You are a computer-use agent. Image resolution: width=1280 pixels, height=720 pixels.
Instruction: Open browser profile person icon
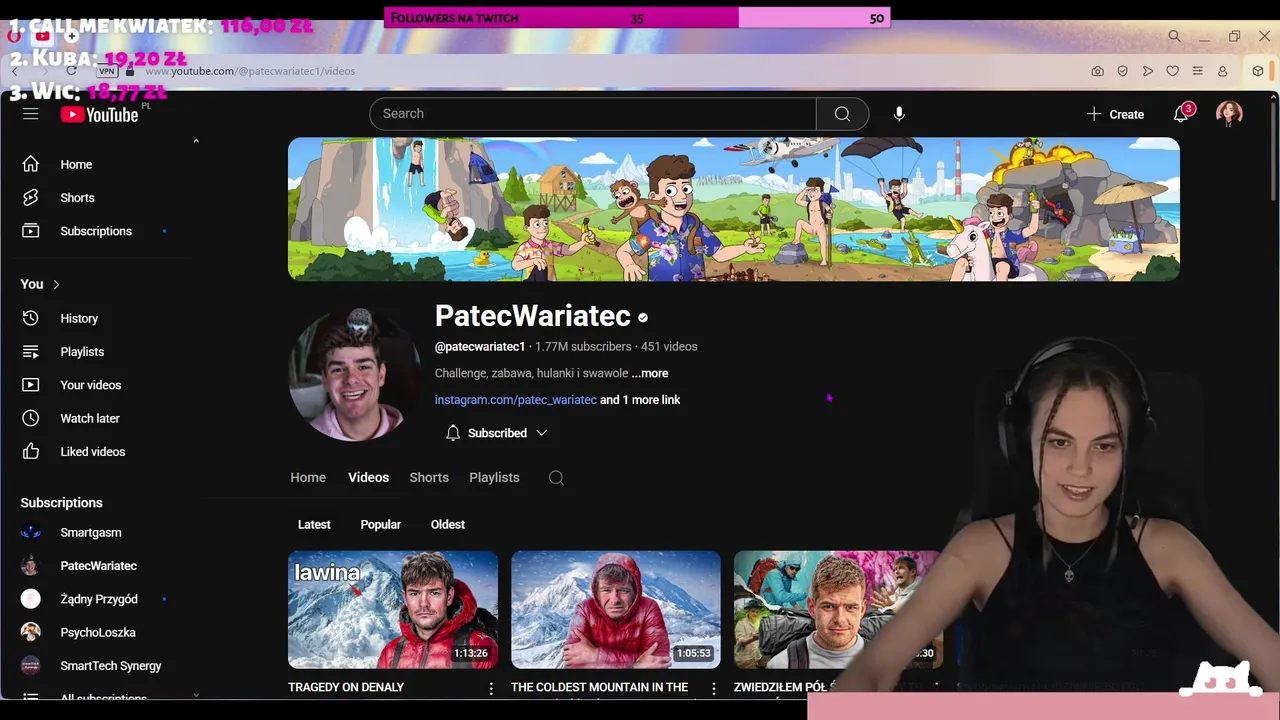1222,71
